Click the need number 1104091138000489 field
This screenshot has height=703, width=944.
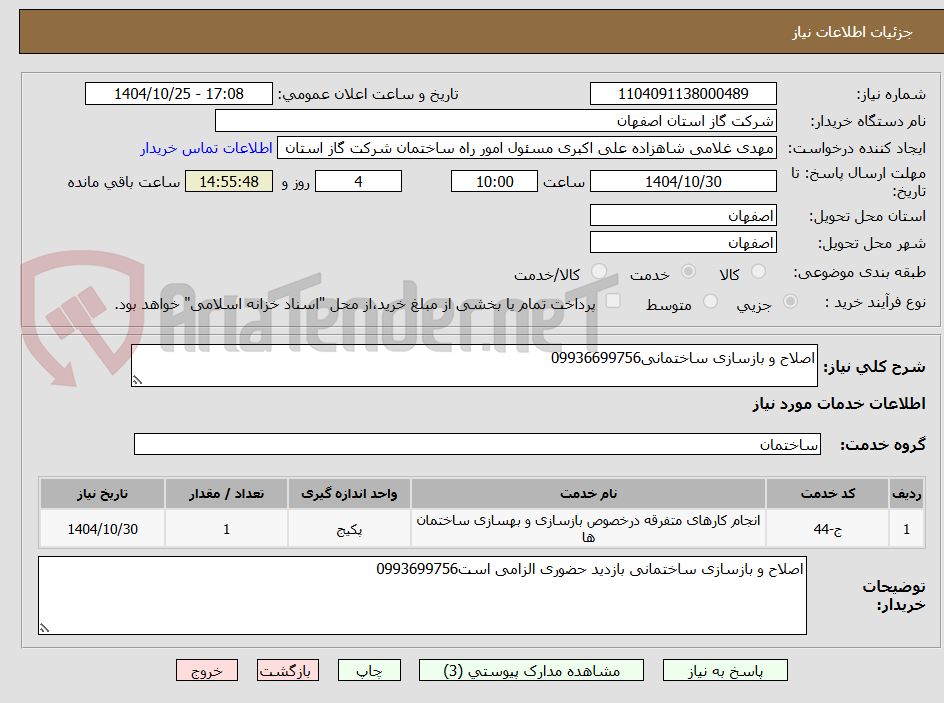pyautogui.click(x=683, y=93)
